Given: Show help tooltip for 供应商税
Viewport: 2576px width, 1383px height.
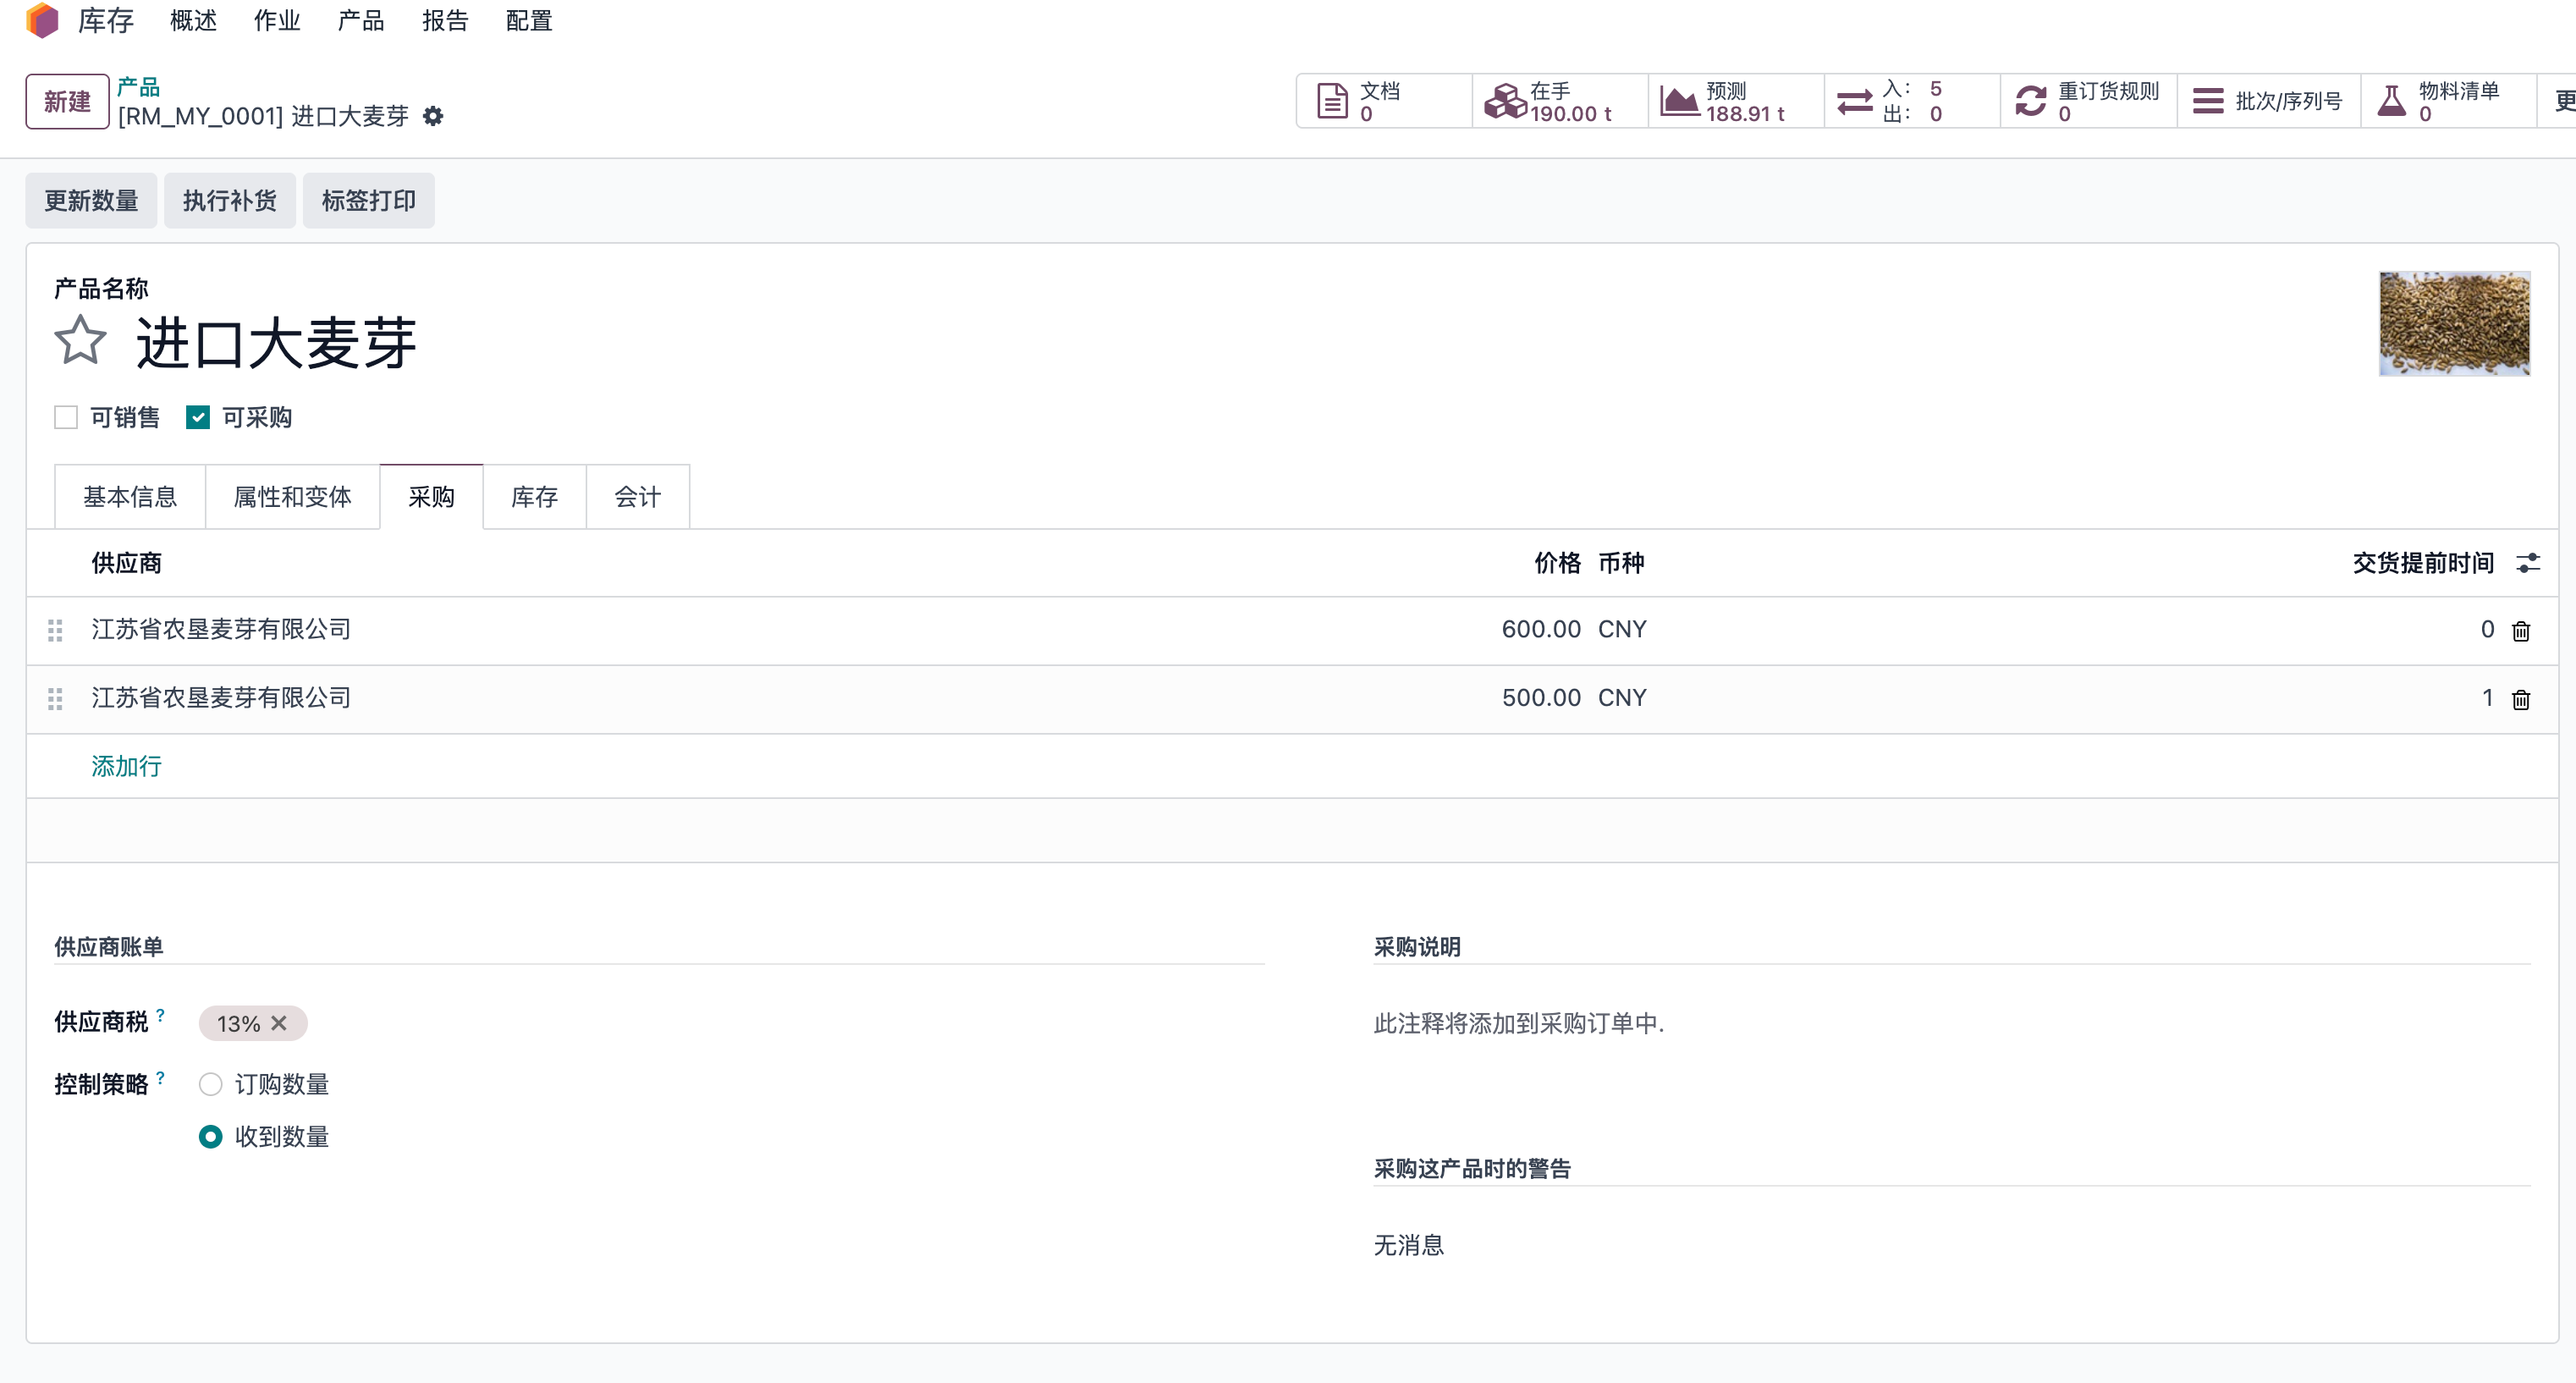Looking at the screenshot, I should [160, 1015].
